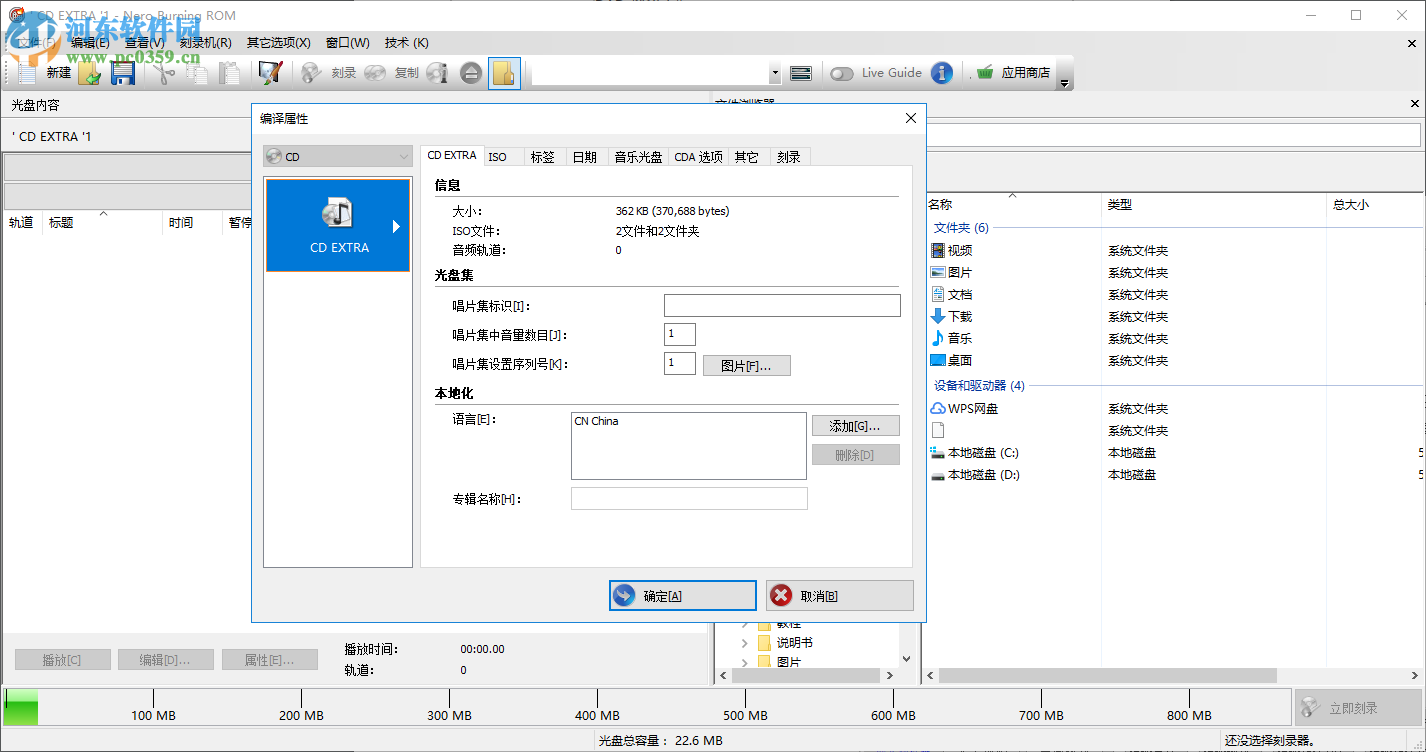Image resolution: width=1426 pixels, height=752 pixels.
Task: Click the 图片[F]... button
Action: [x=746, y=364]
